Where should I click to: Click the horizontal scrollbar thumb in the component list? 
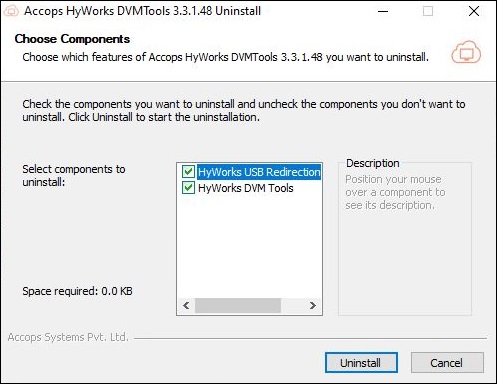click(x=238, y=305)
